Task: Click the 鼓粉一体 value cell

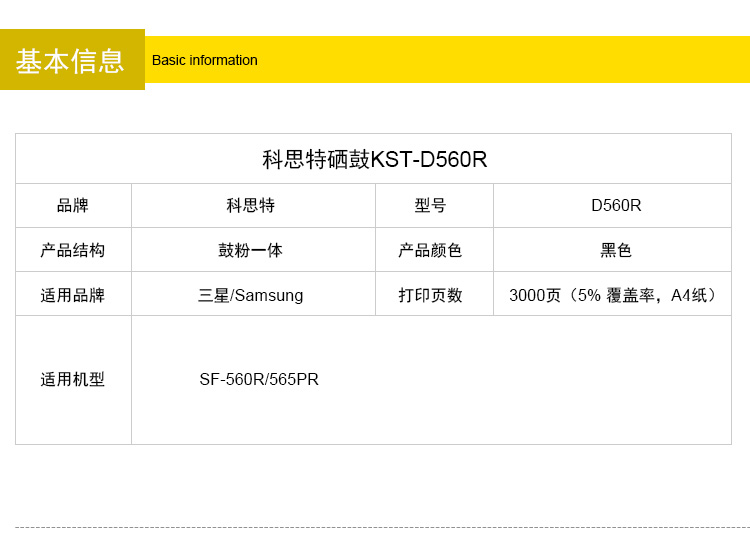Action: click(x=251, y=250)
